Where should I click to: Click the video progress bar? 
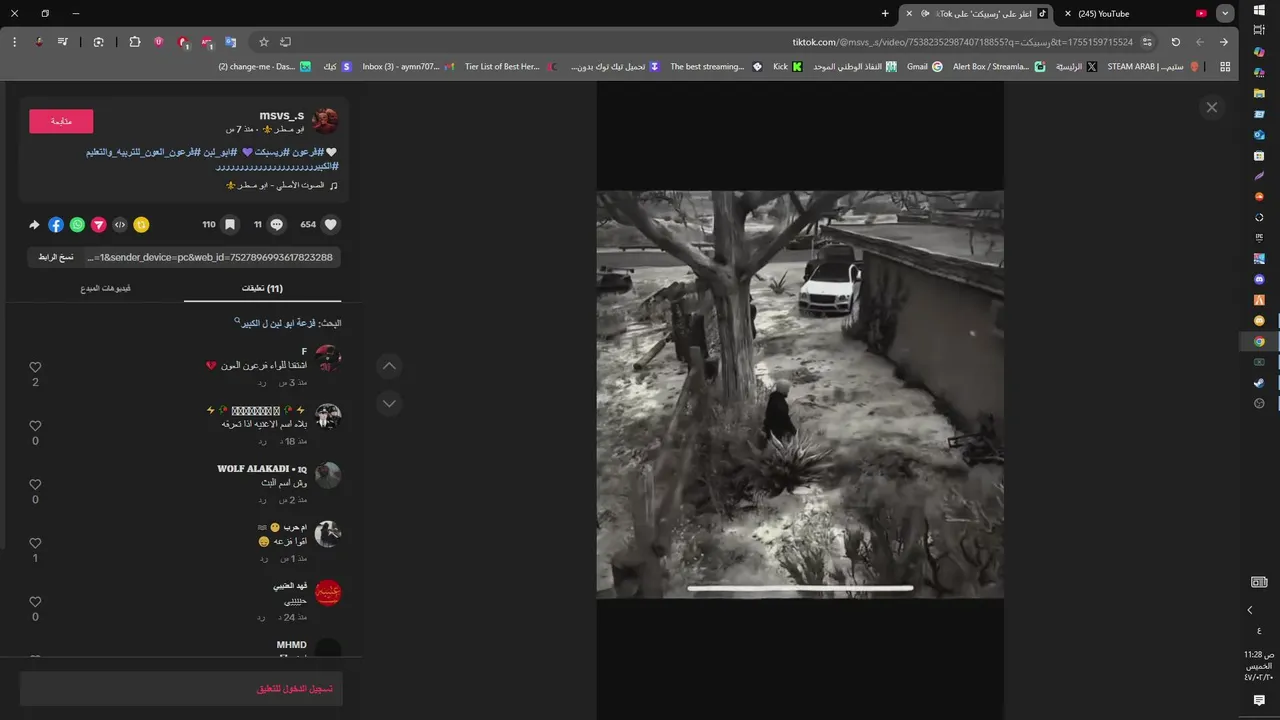(800, 588)
